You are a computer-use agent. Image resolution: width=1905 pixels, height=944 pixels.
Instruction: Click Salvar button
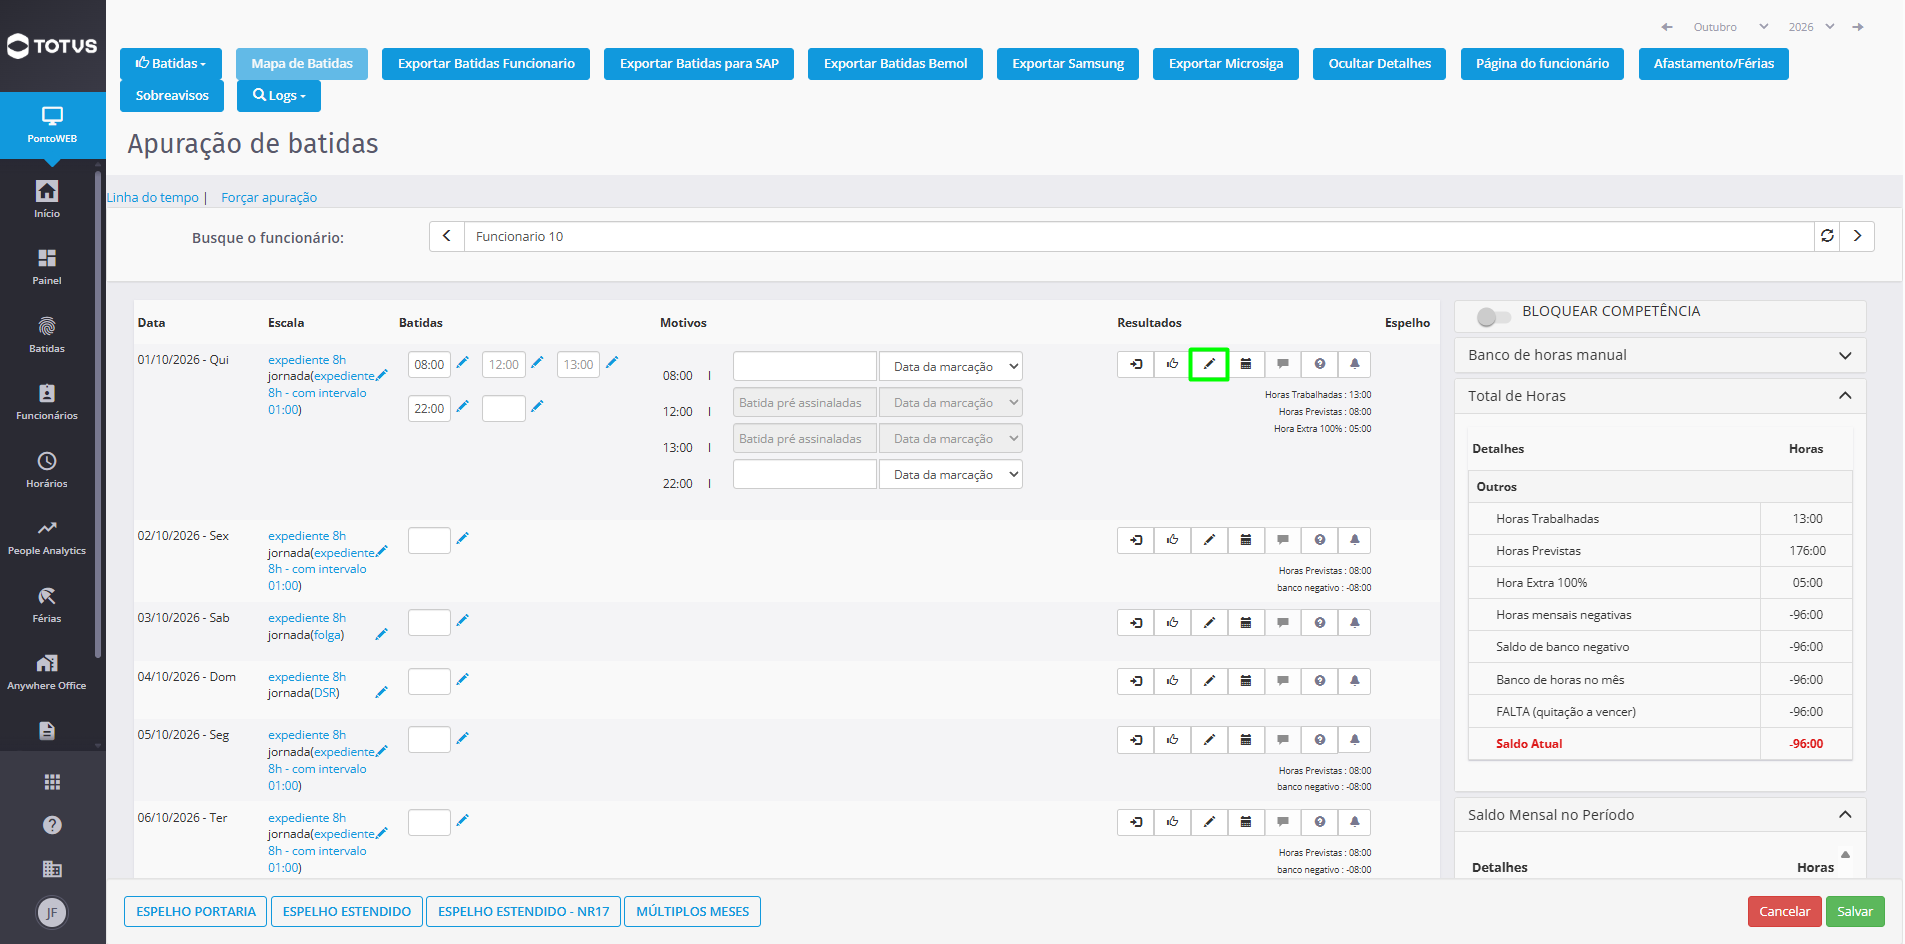1855,911
